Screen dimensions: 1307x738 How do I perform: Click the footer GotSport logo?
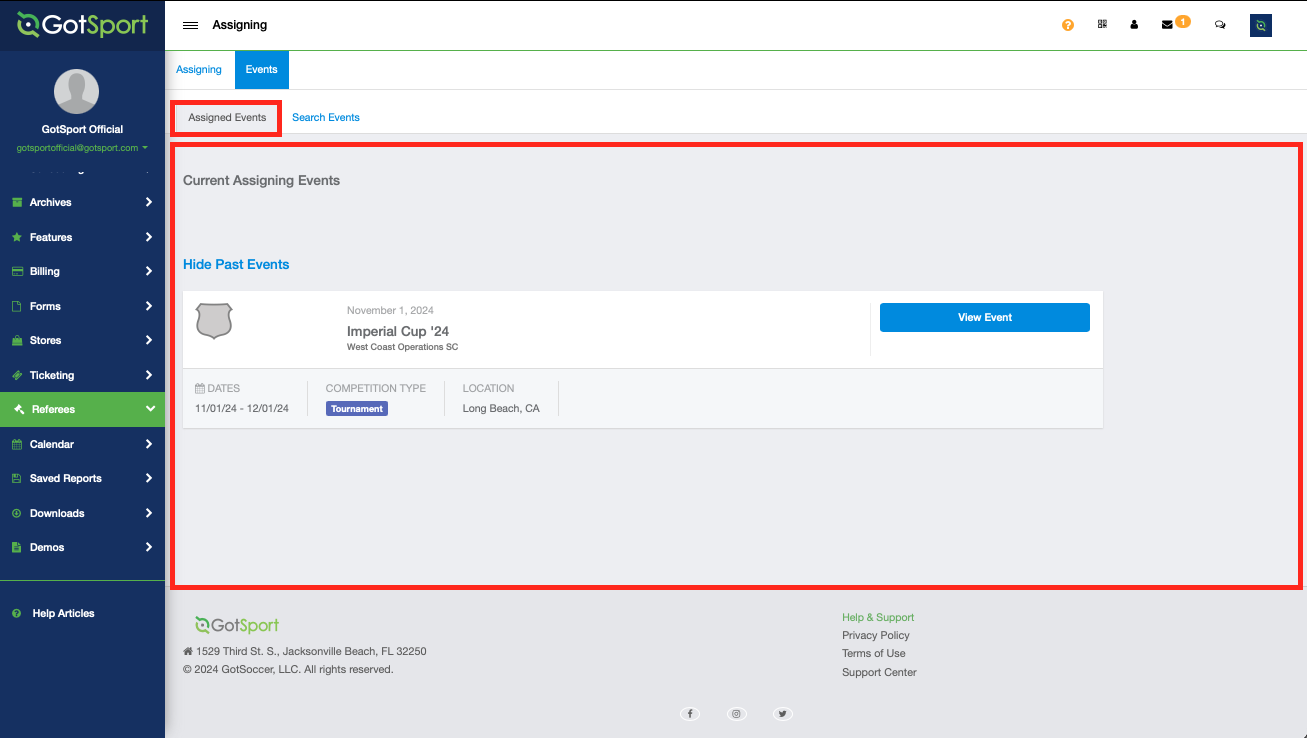[237, 625]
